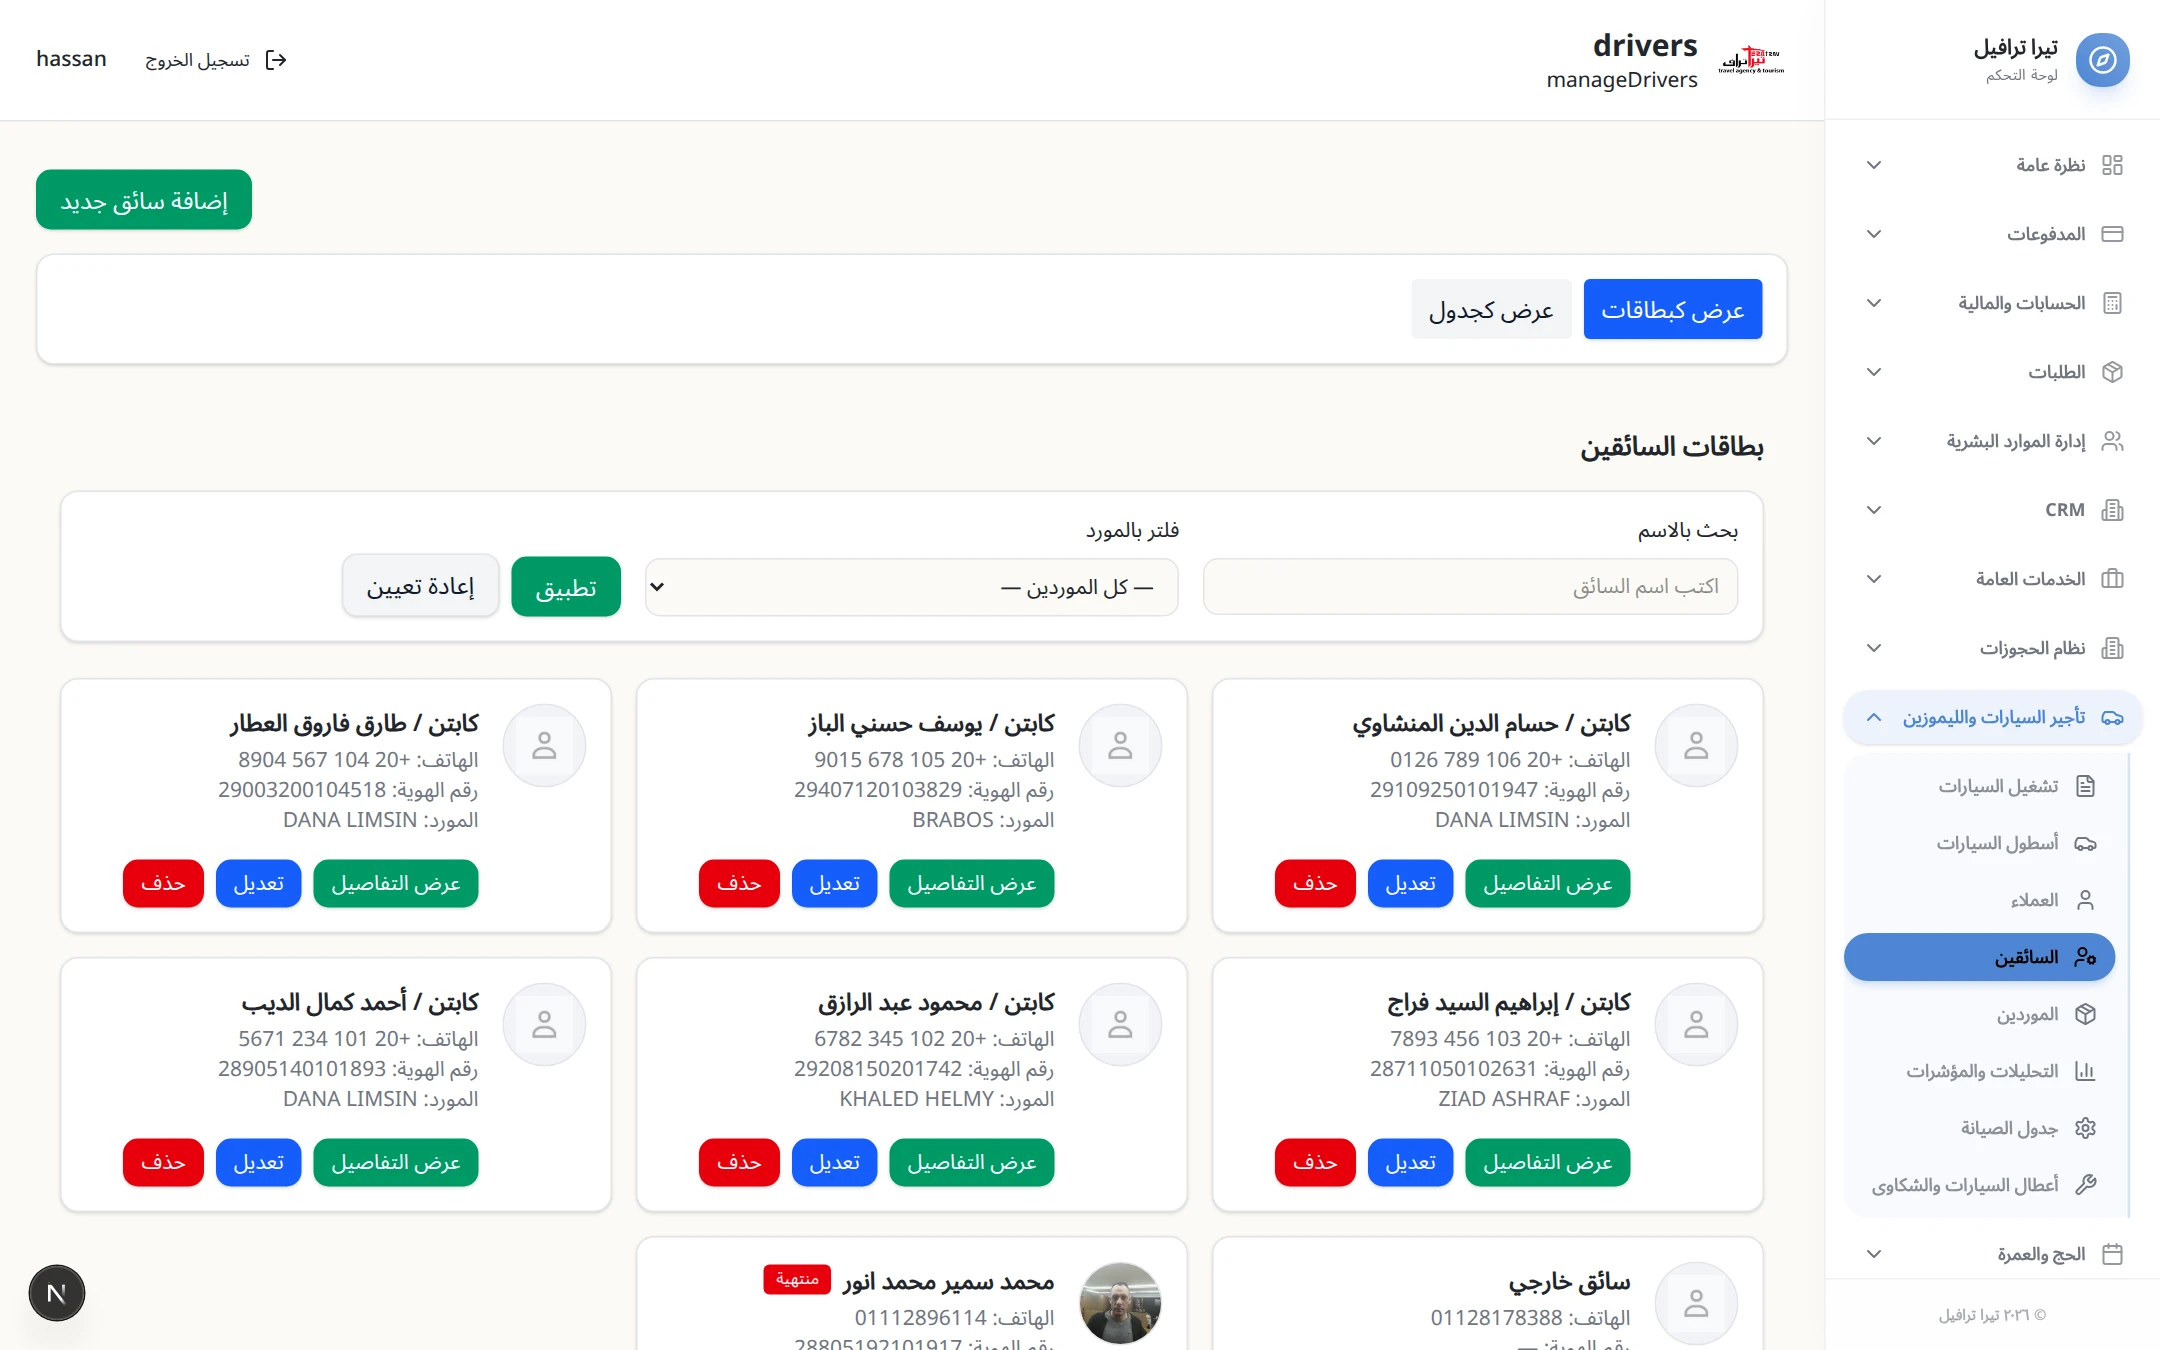Image resolution: width=2160 pixels, height=1350 pixels.
Task: Delete driver حسام الدين المنشاوي
Action: pyautogui.click(x=1315, y=883)
